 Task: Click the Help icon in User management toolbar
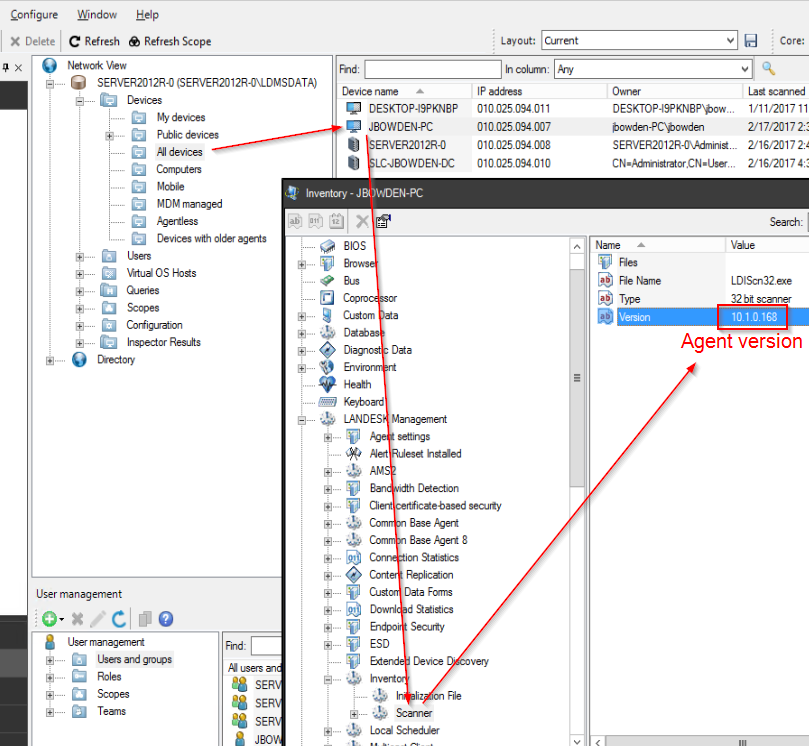pos(165,619)
